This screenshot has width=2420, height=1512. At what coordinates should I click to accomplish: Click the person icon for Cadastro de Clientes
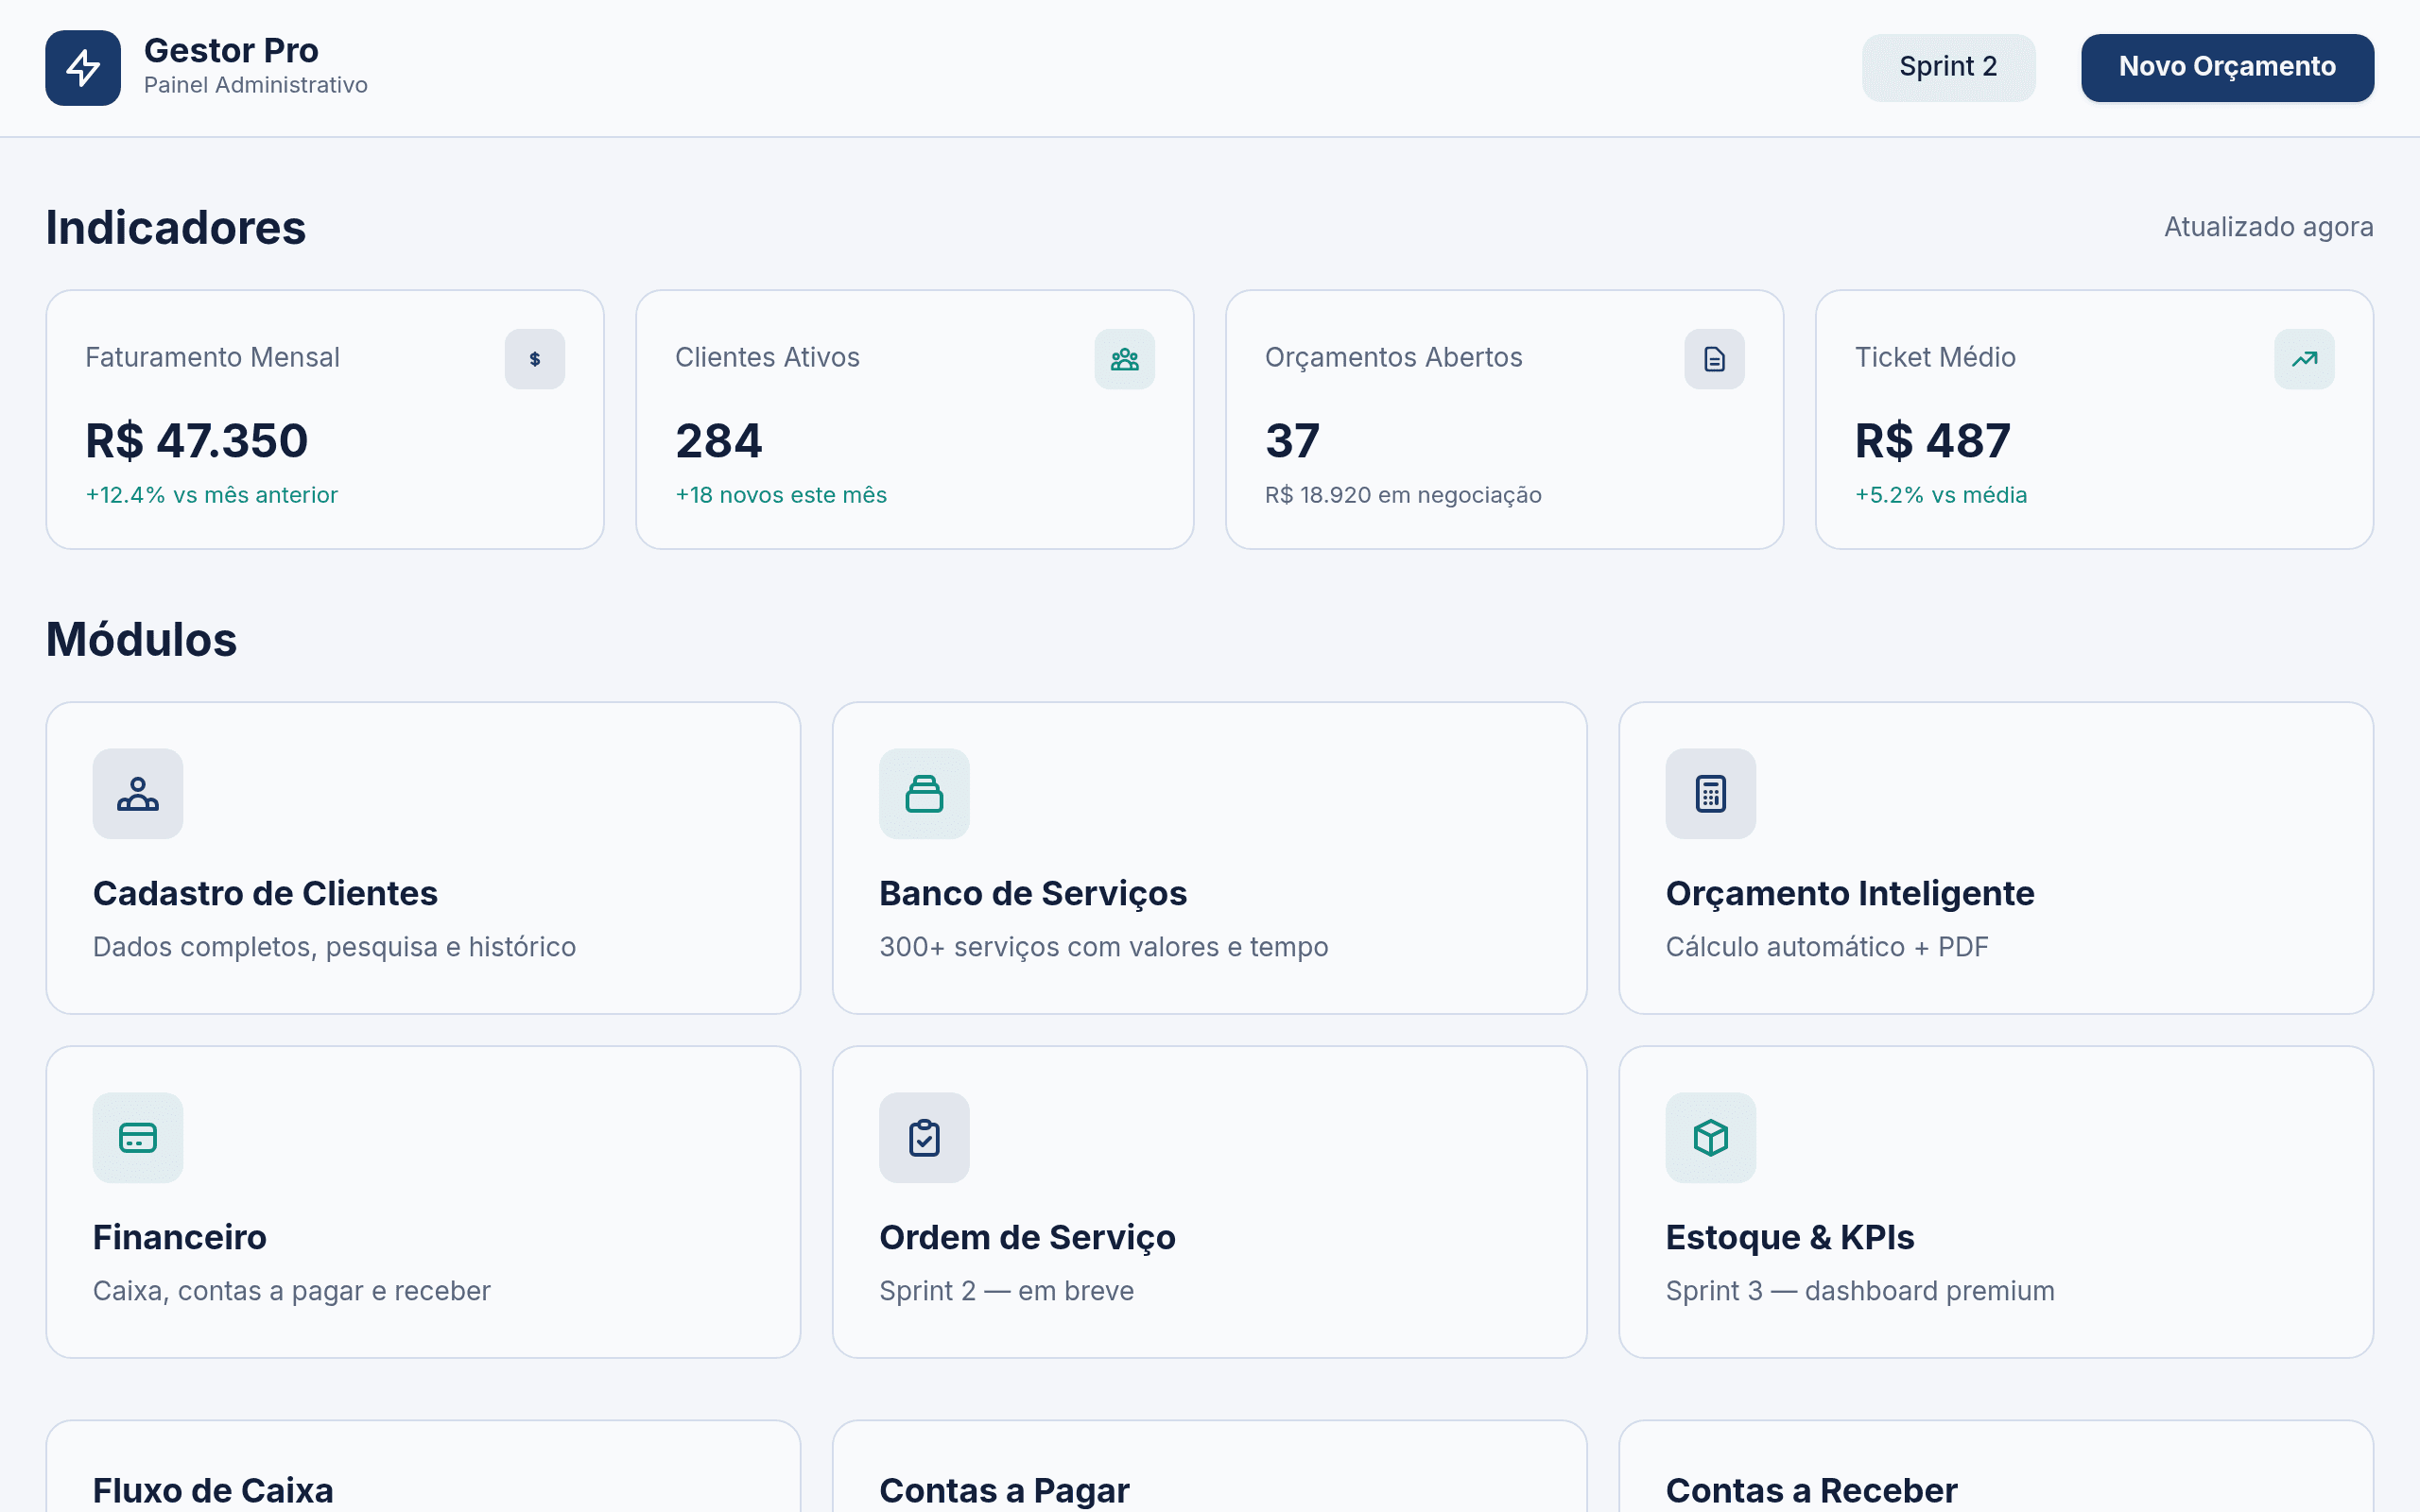coord(138,794)
